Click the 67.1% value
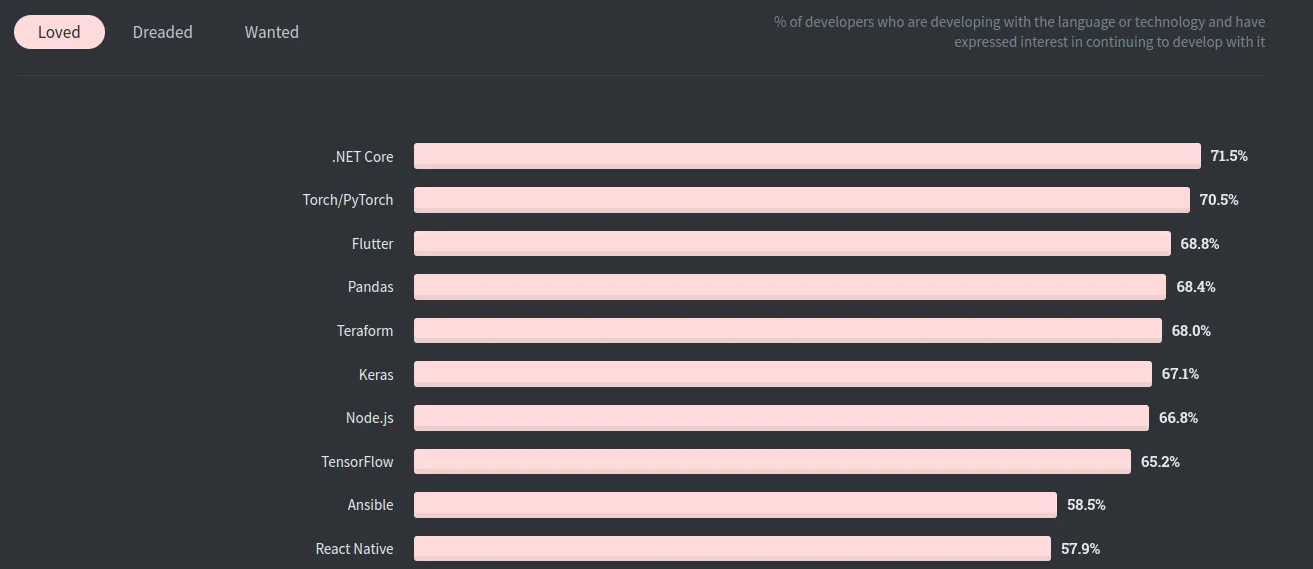Viewport: 1313px width, 569px height. pos(1180,374)
